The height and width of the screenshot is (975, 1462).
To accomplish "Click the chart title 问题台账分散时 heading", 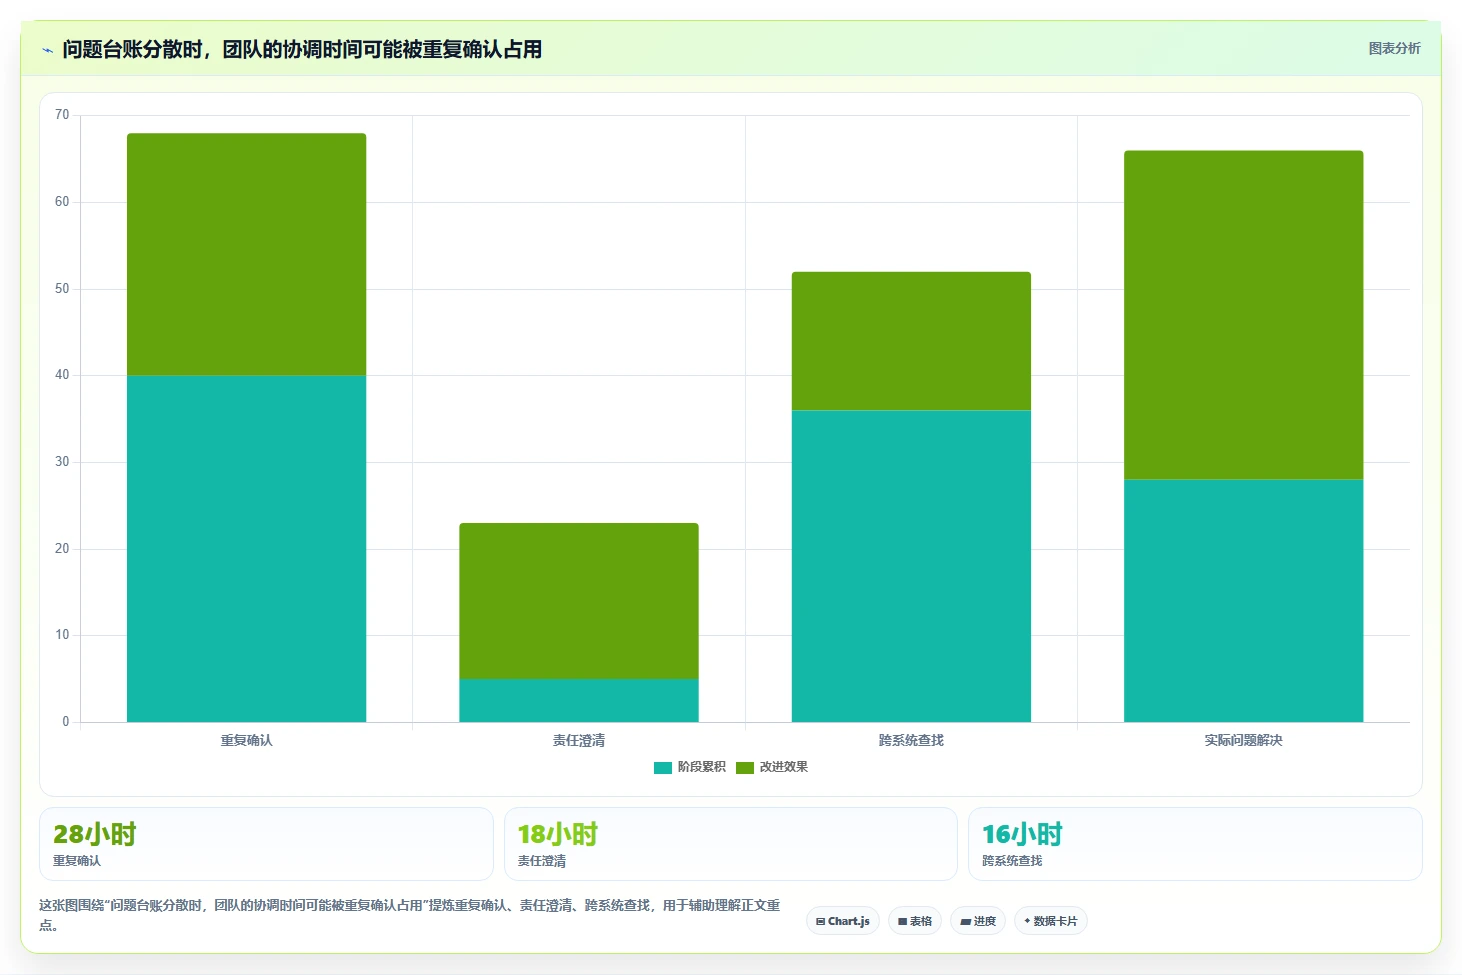I will point(302,49).
